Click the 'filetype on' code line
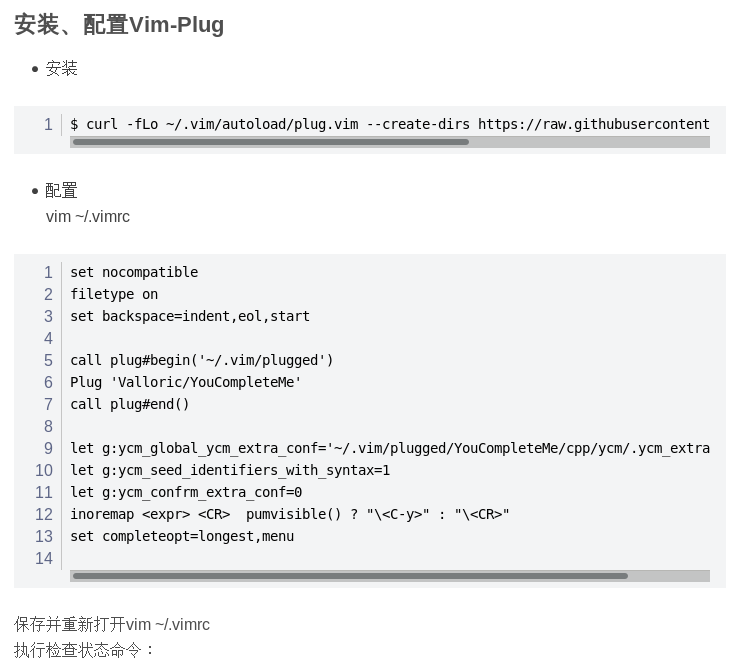This screenshot has width=733, height=661. (114, 294)
